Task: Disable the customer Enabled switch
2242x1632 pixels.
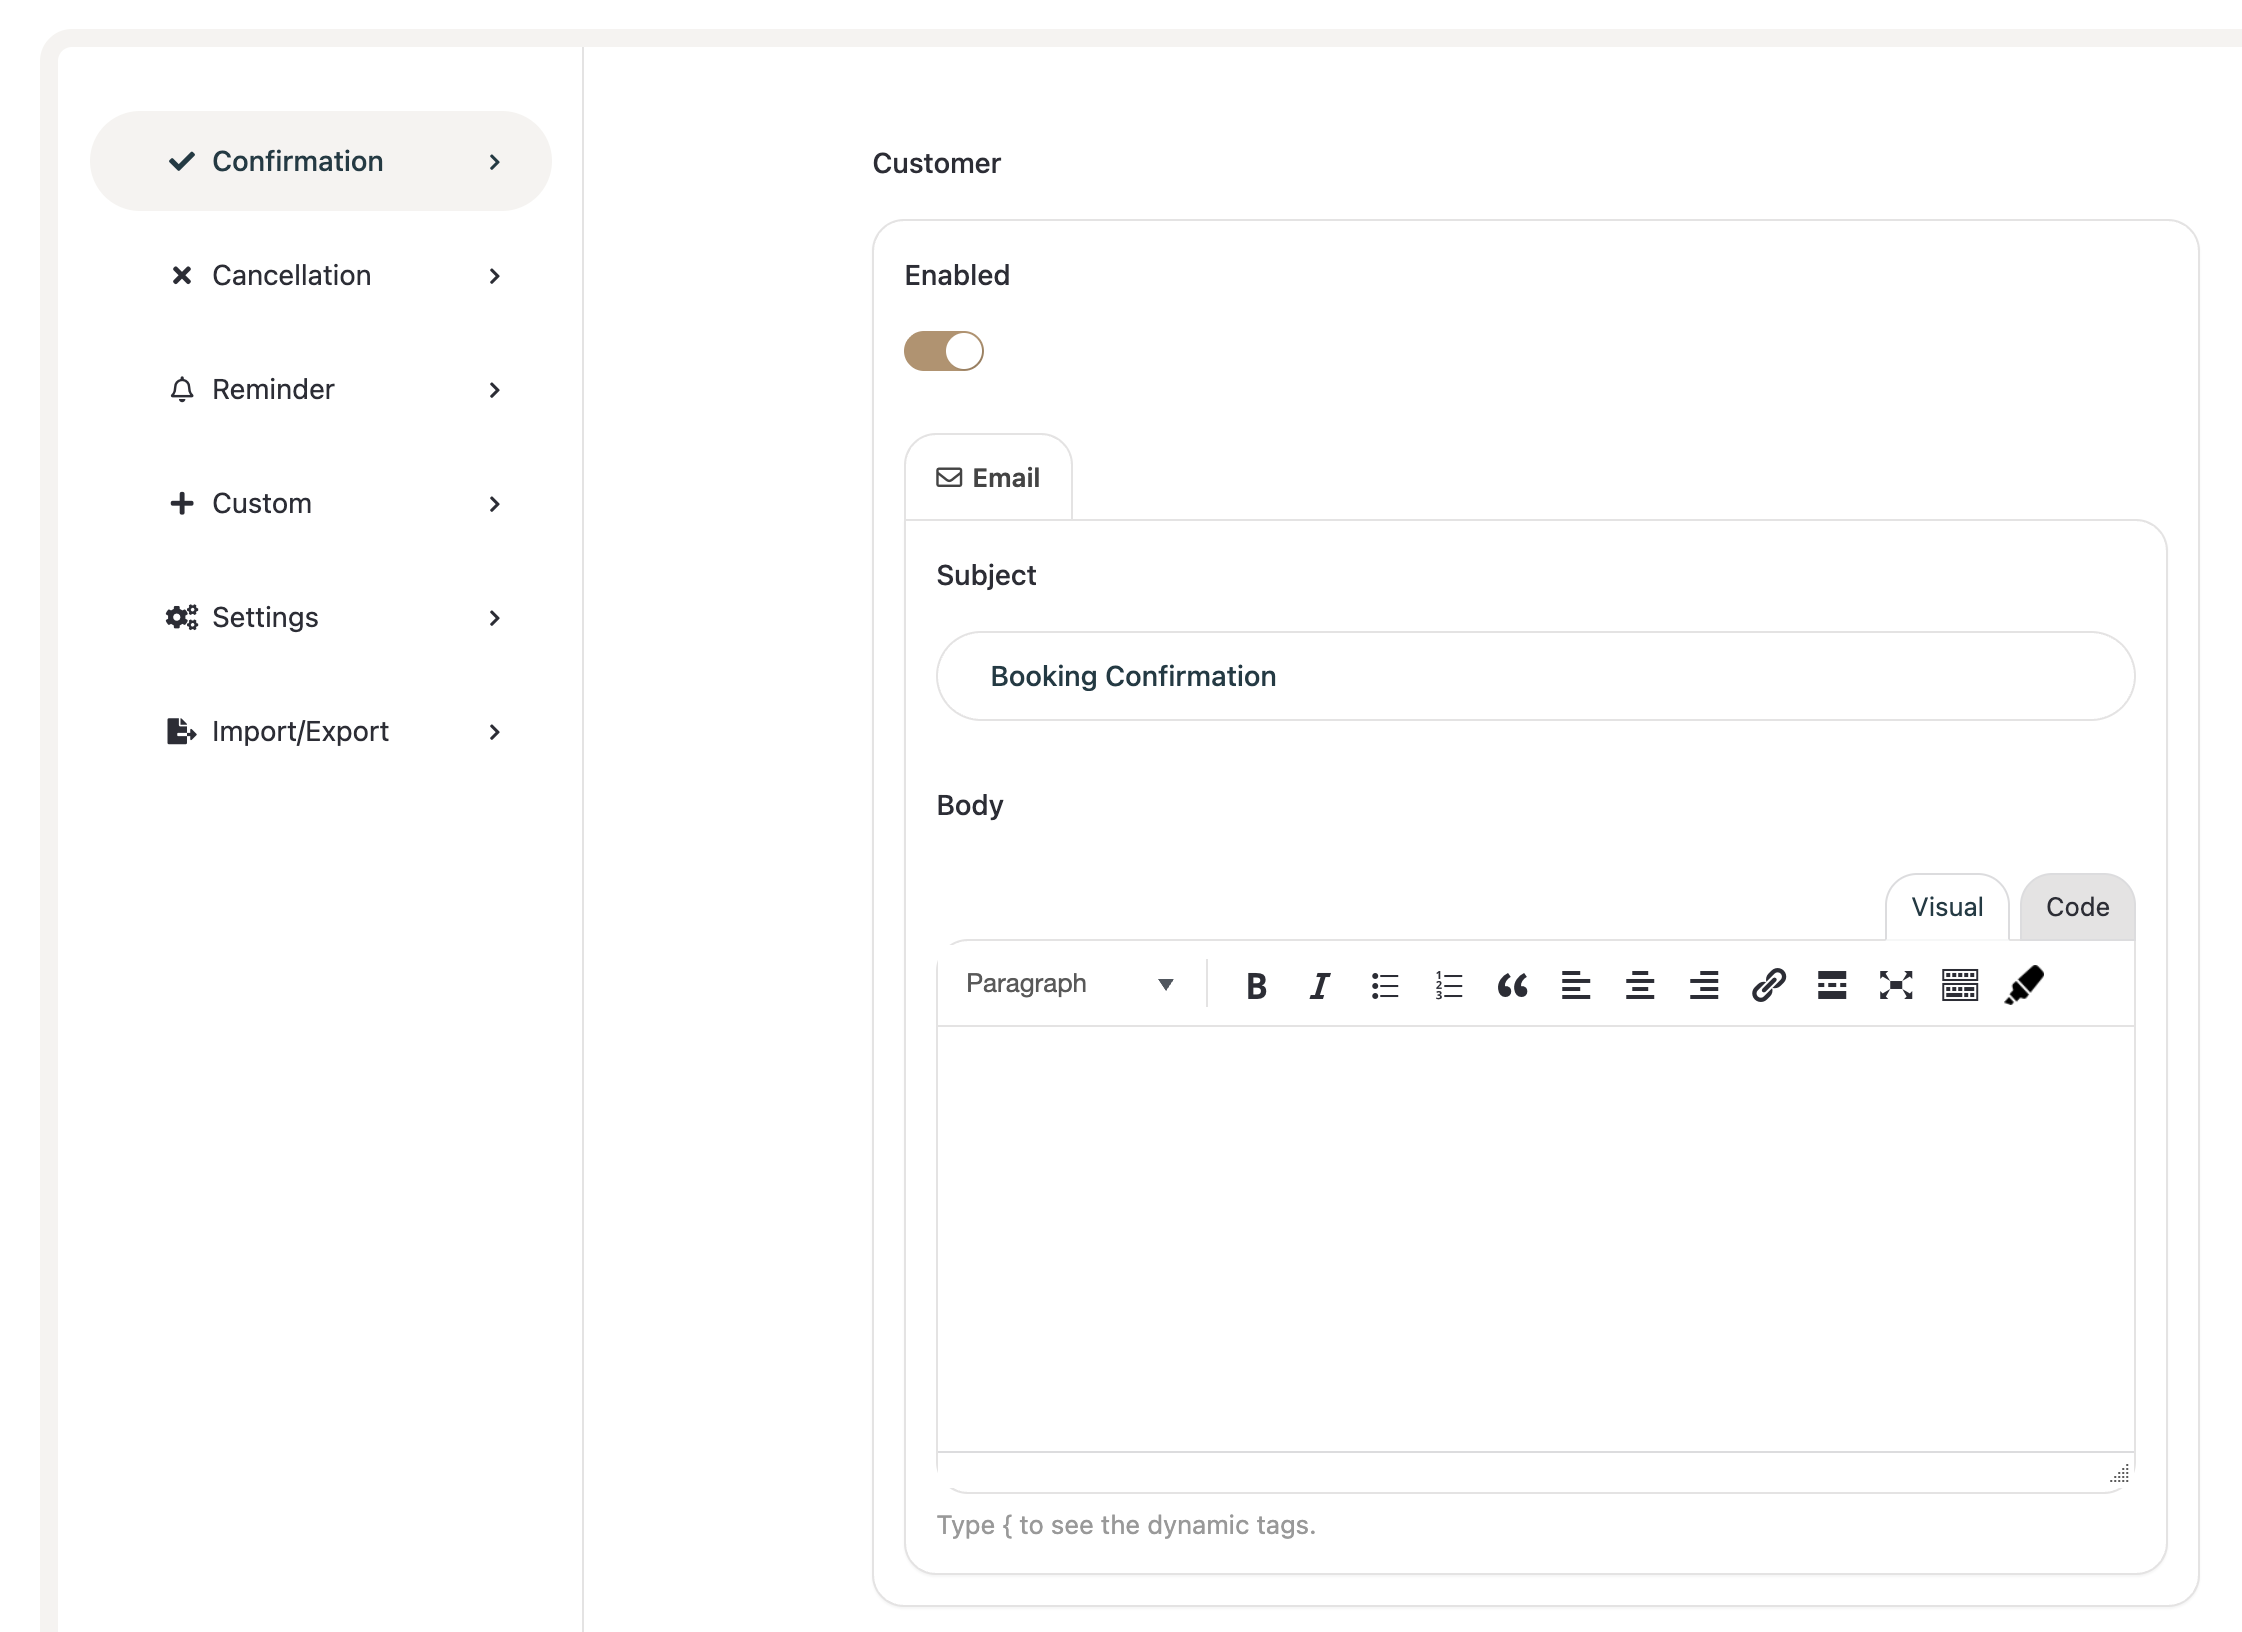Action: click(943, 351)
